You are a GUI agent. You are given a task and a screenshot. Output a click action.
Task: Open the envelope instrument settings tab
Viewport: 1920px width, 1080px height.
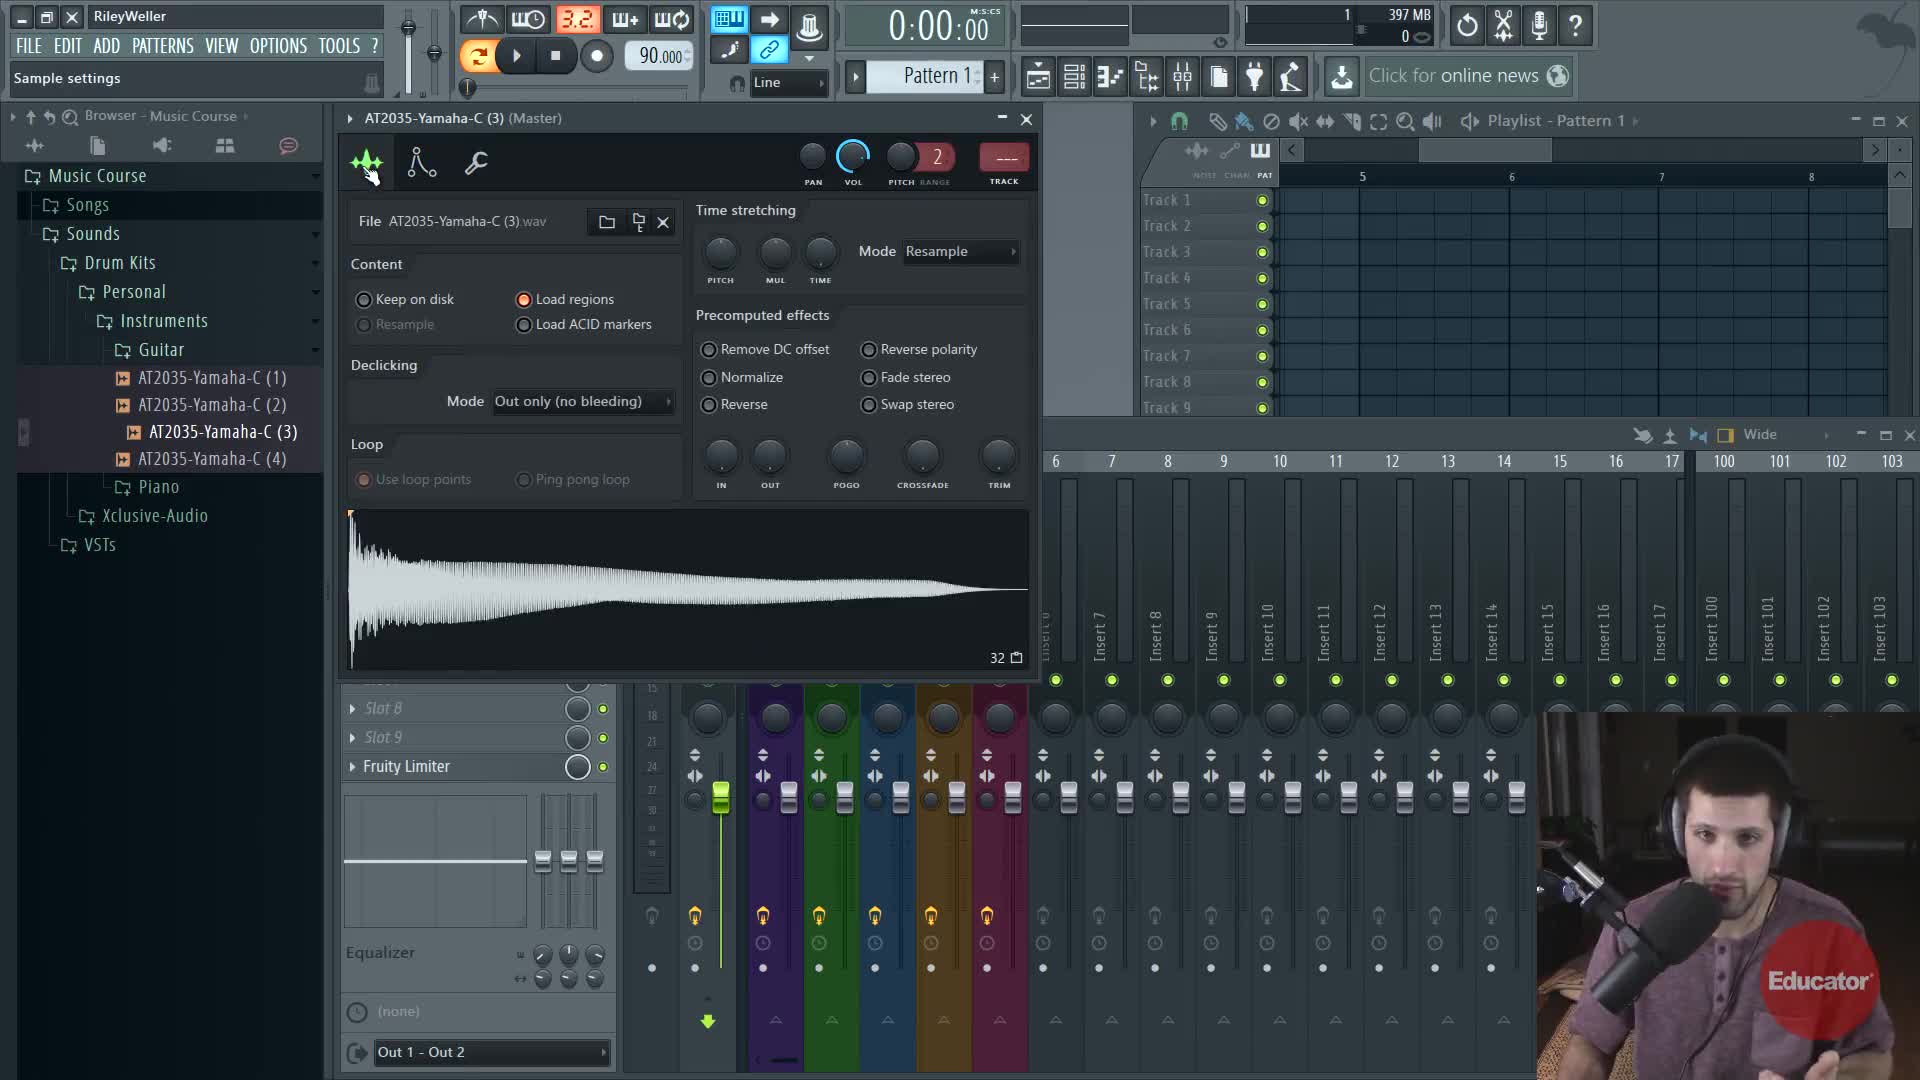pyautogui.click(x=421, y=162)
